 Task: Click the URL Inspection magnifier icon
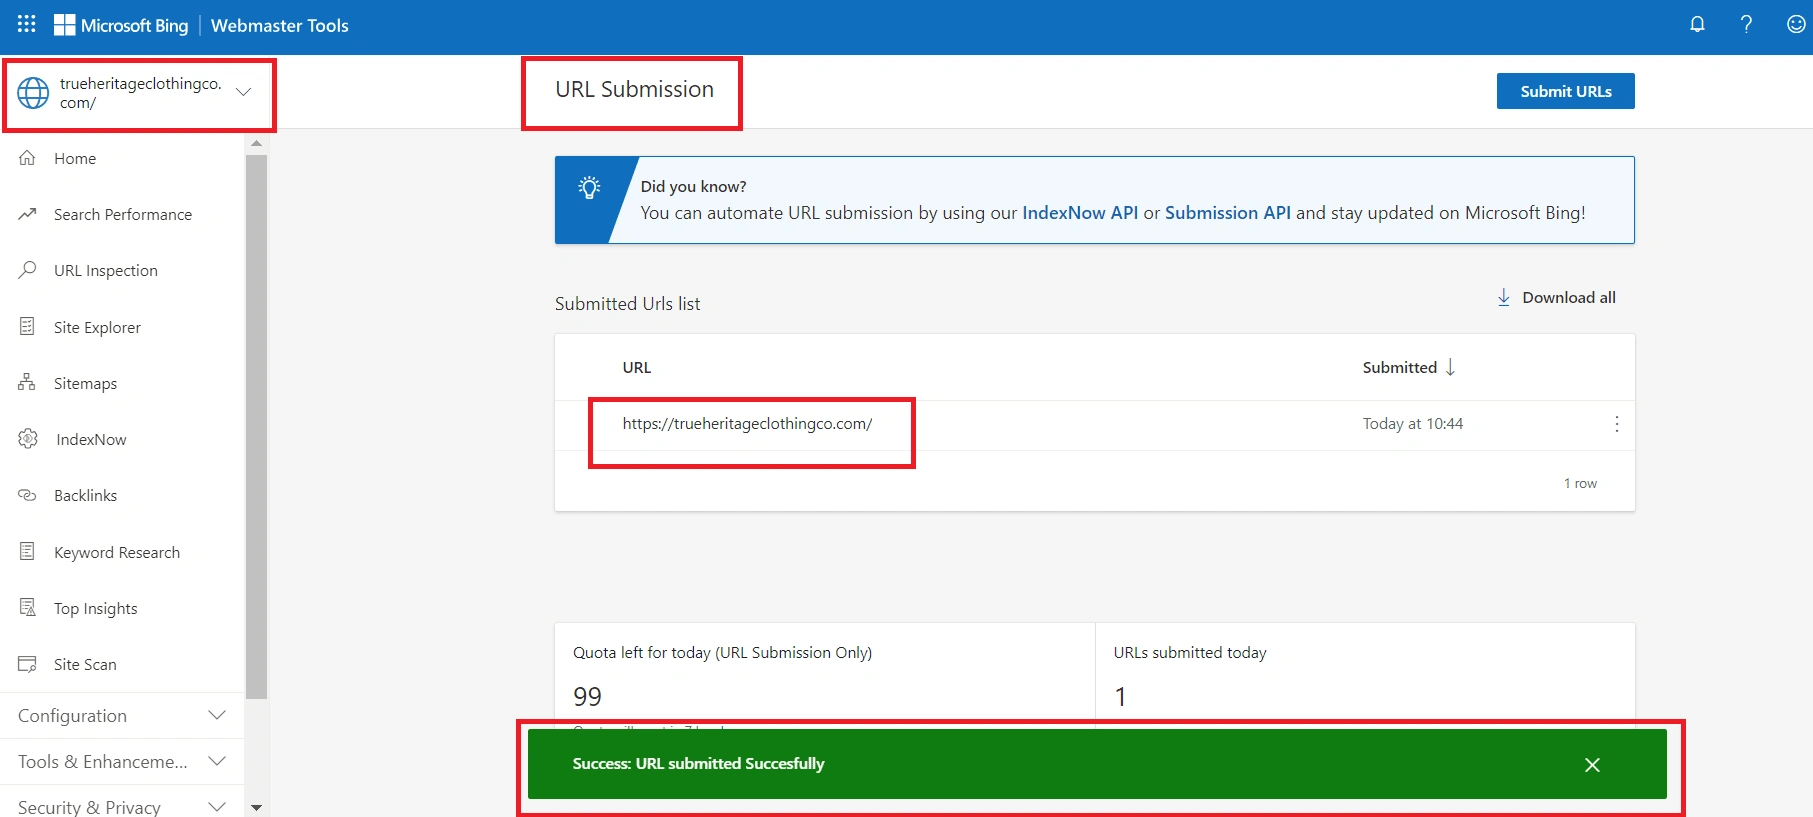tap(27, 270)
